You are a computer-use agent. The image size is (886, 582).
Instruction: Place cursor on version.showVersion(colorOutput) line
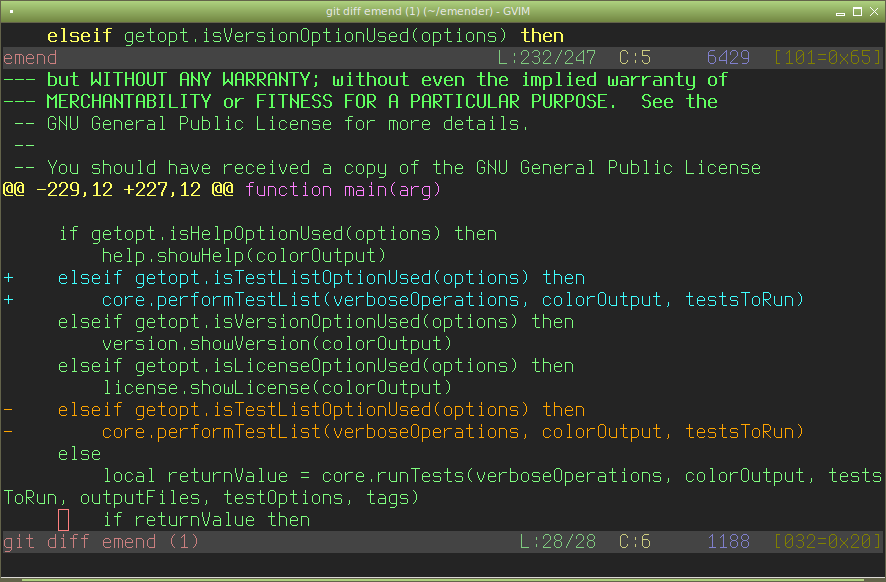[277, 344]
